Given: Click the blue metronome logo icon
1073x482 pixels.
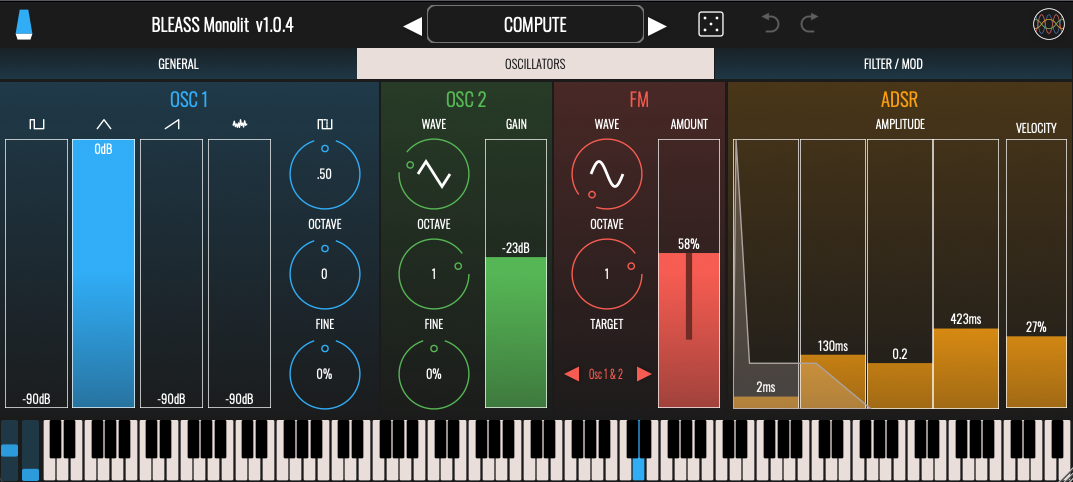Looking at the screenshot, I should [x=25, y=25].
